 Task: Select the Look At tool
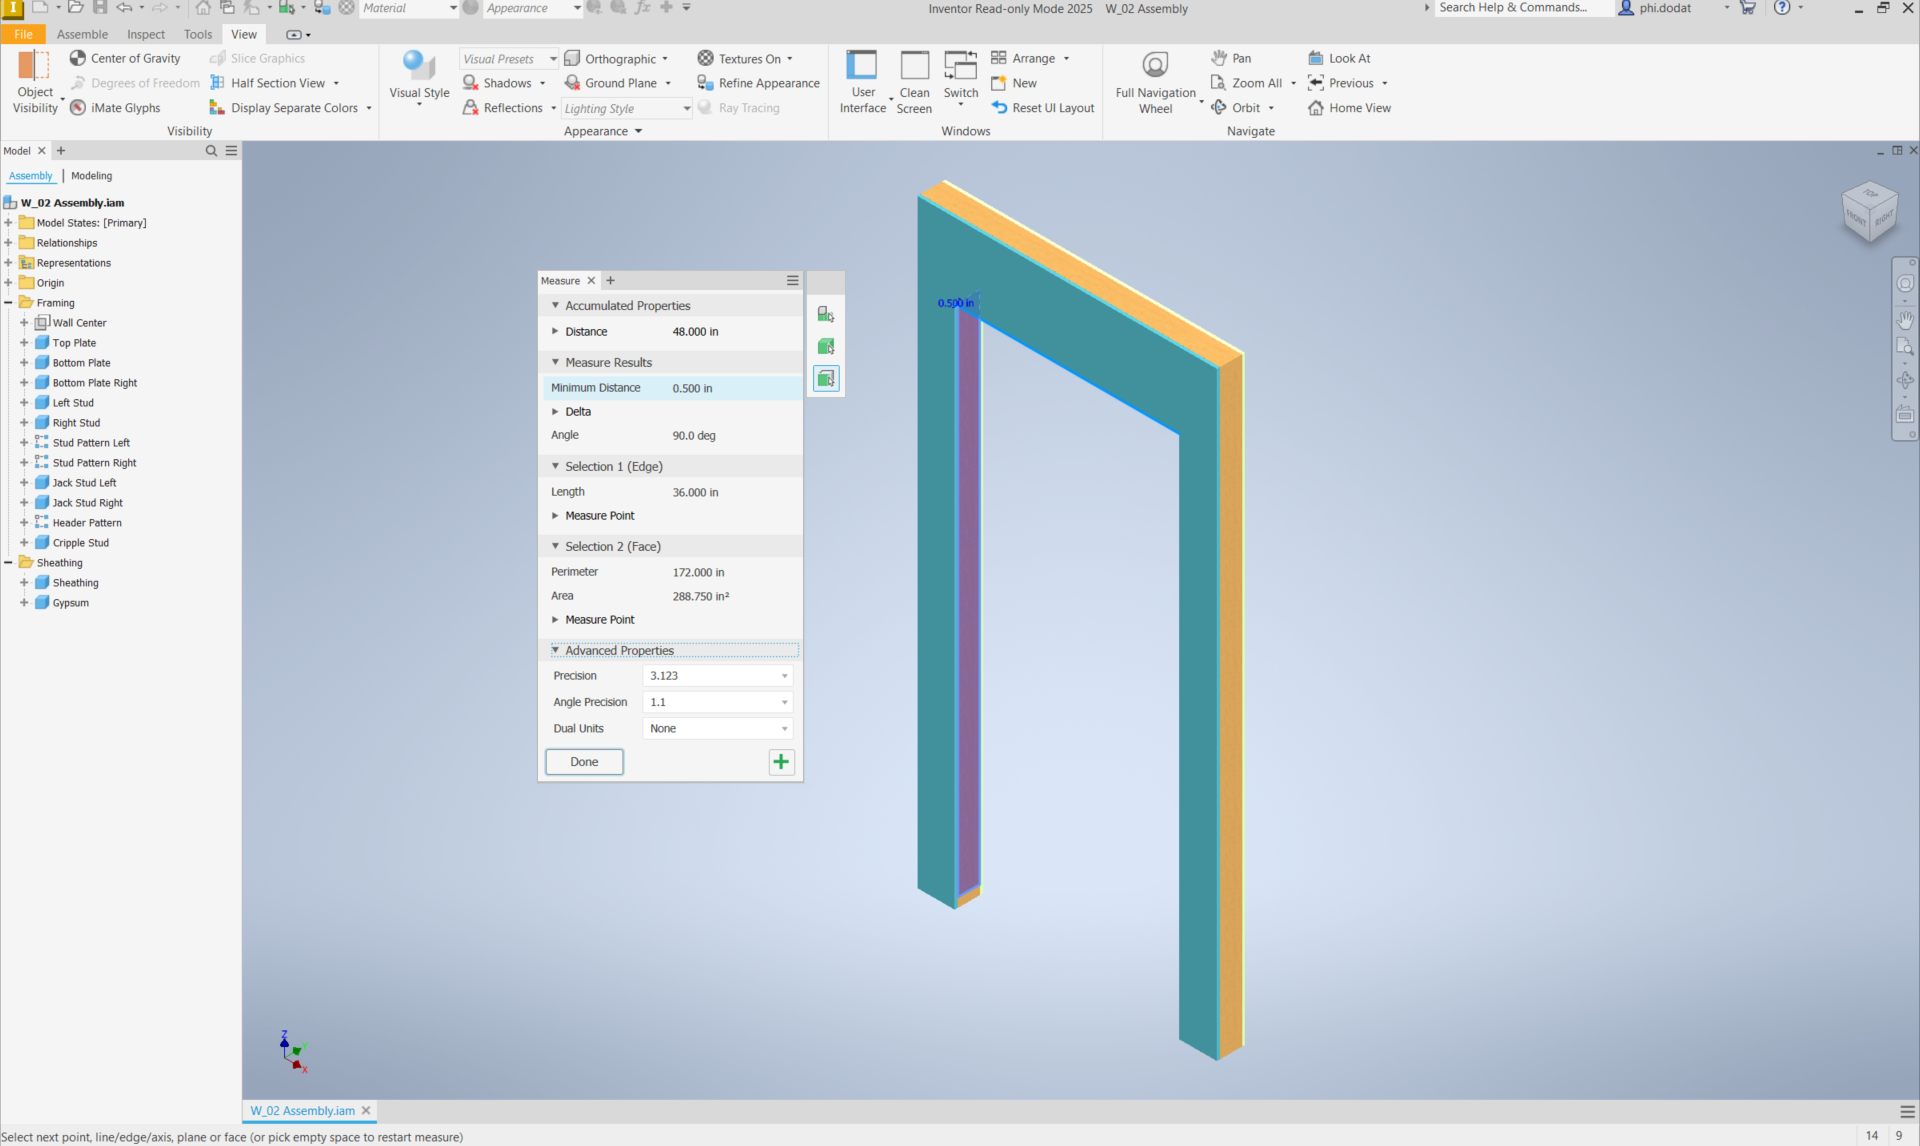tap(1339, 58)
